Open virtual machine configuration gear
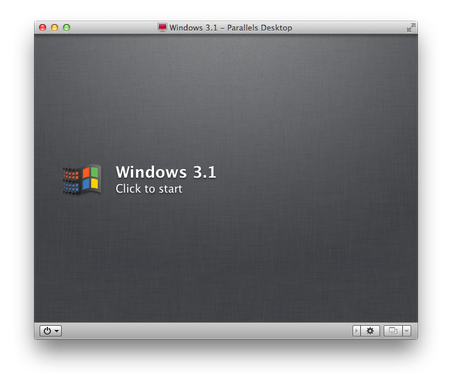452x387 pixels. 370,331
